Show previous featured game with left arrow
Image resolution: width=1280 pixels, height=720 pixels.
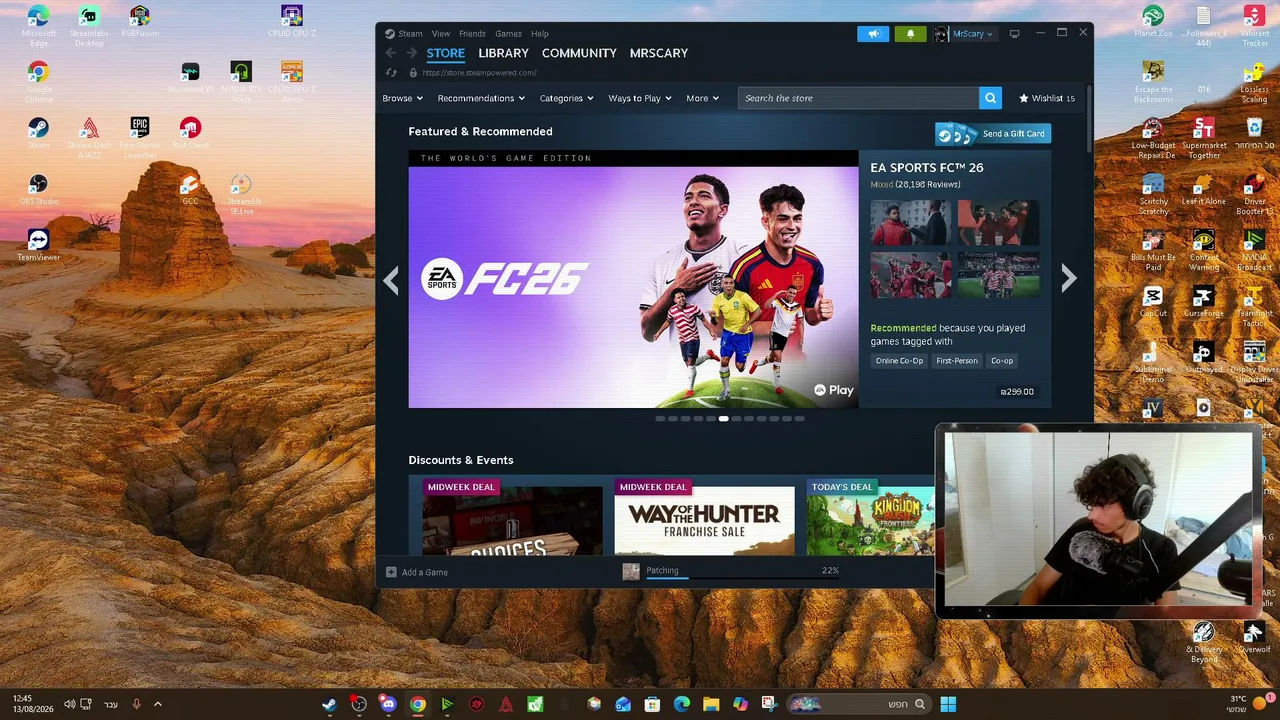point(391,280)
